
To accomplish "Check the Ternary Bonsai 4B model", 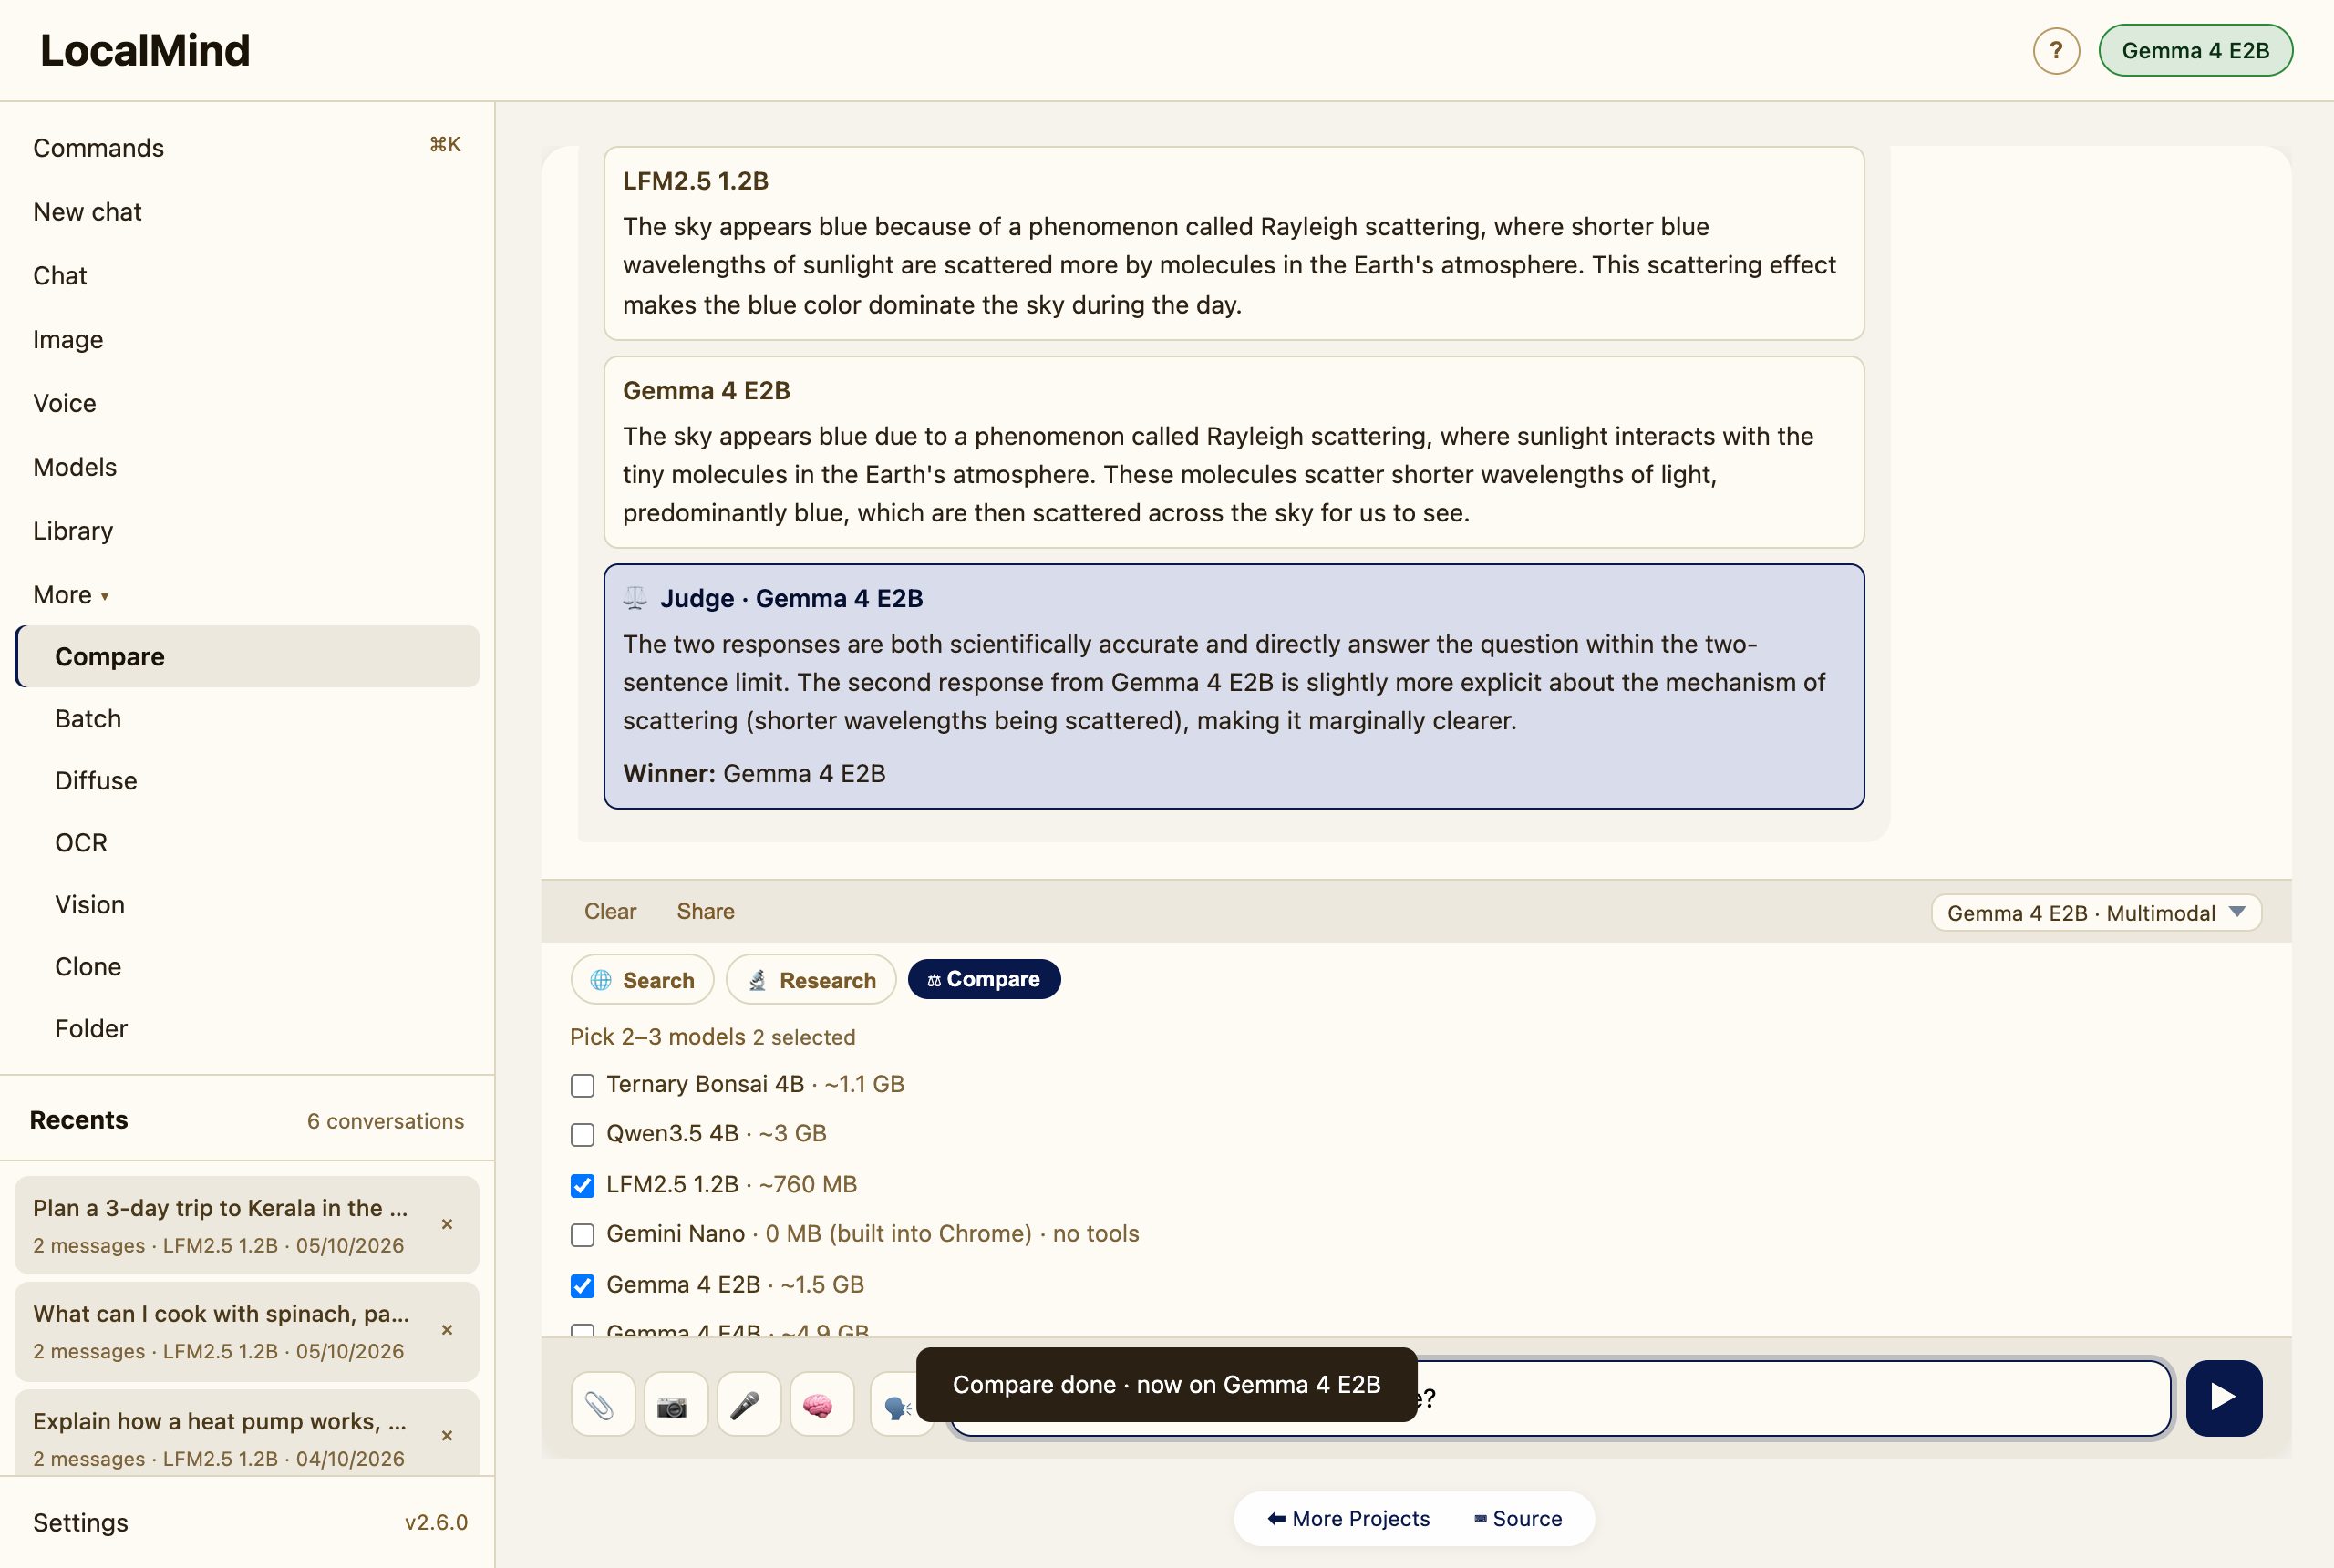I will point(582,1085).
